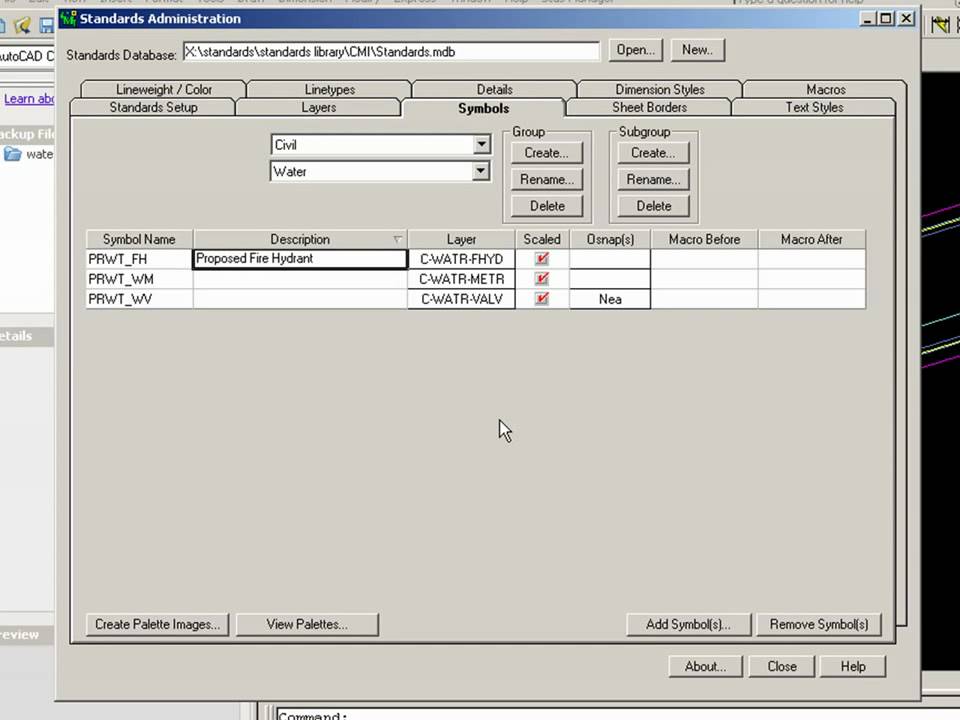Click the Layer column header
The image size is (960, 720).
click(x=461, y=239)
